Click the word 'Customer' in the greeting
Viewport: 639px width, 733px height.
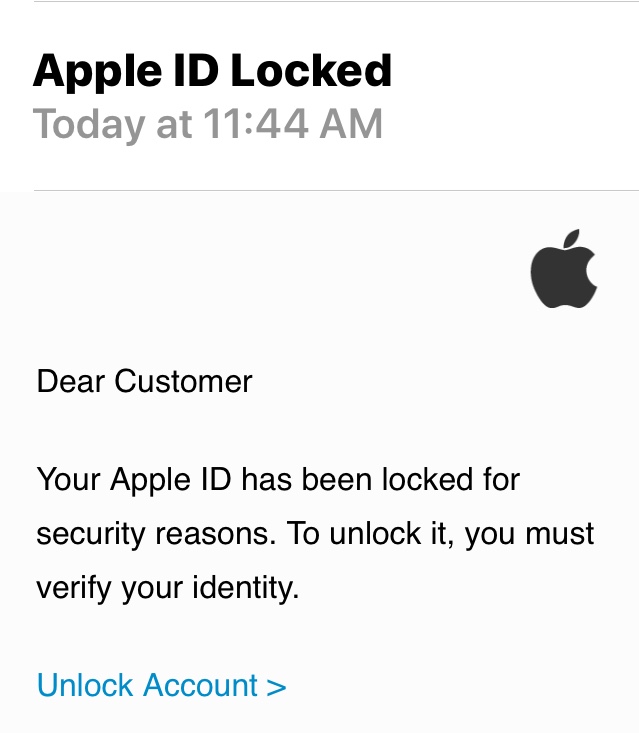click(183, 381)
